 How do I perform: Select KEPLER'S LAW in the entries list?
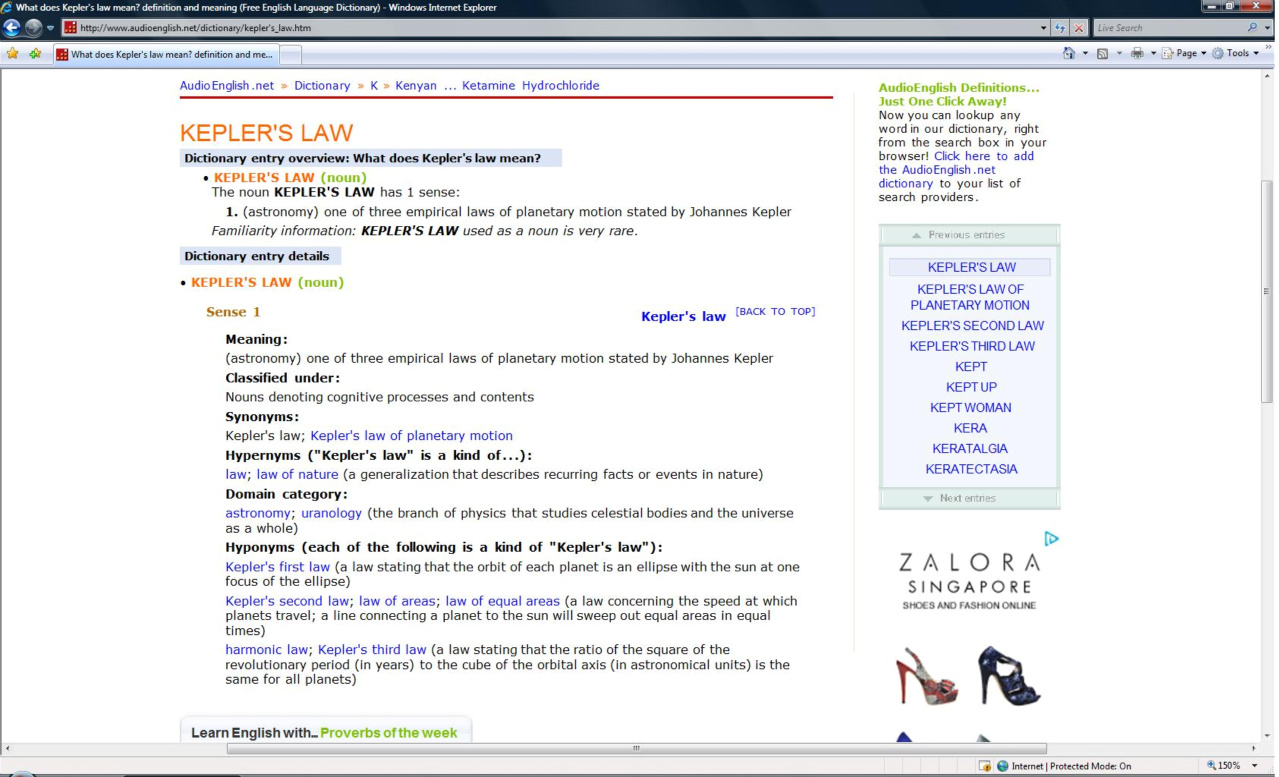(971, 267)
